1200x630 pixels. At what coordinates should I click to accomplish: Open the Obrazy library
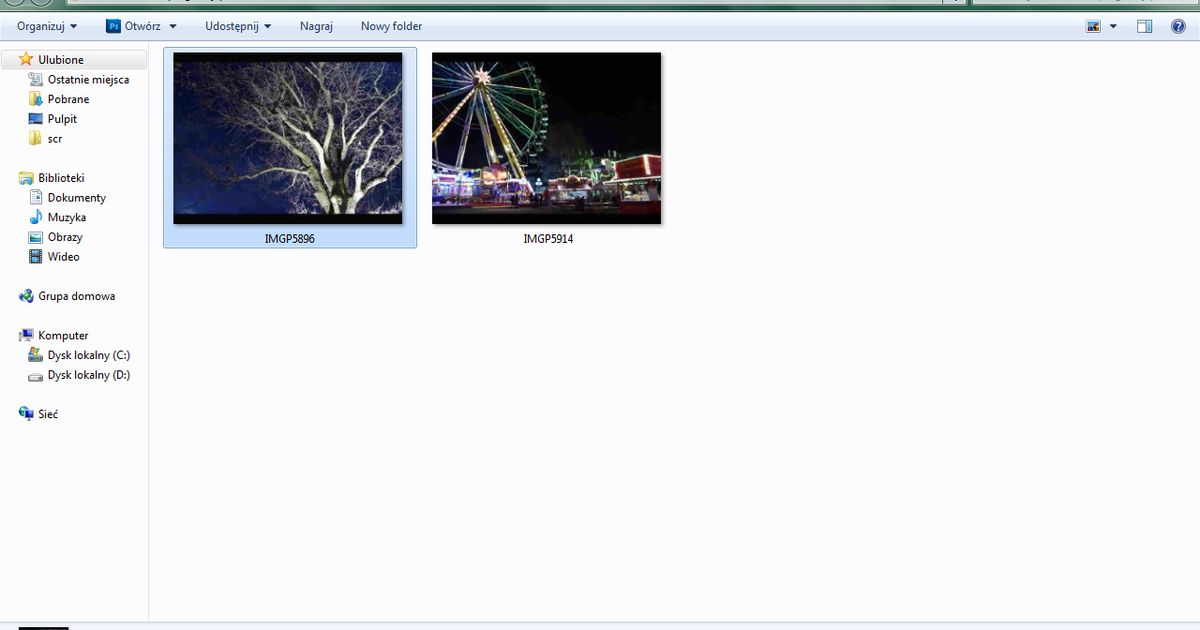64,237
